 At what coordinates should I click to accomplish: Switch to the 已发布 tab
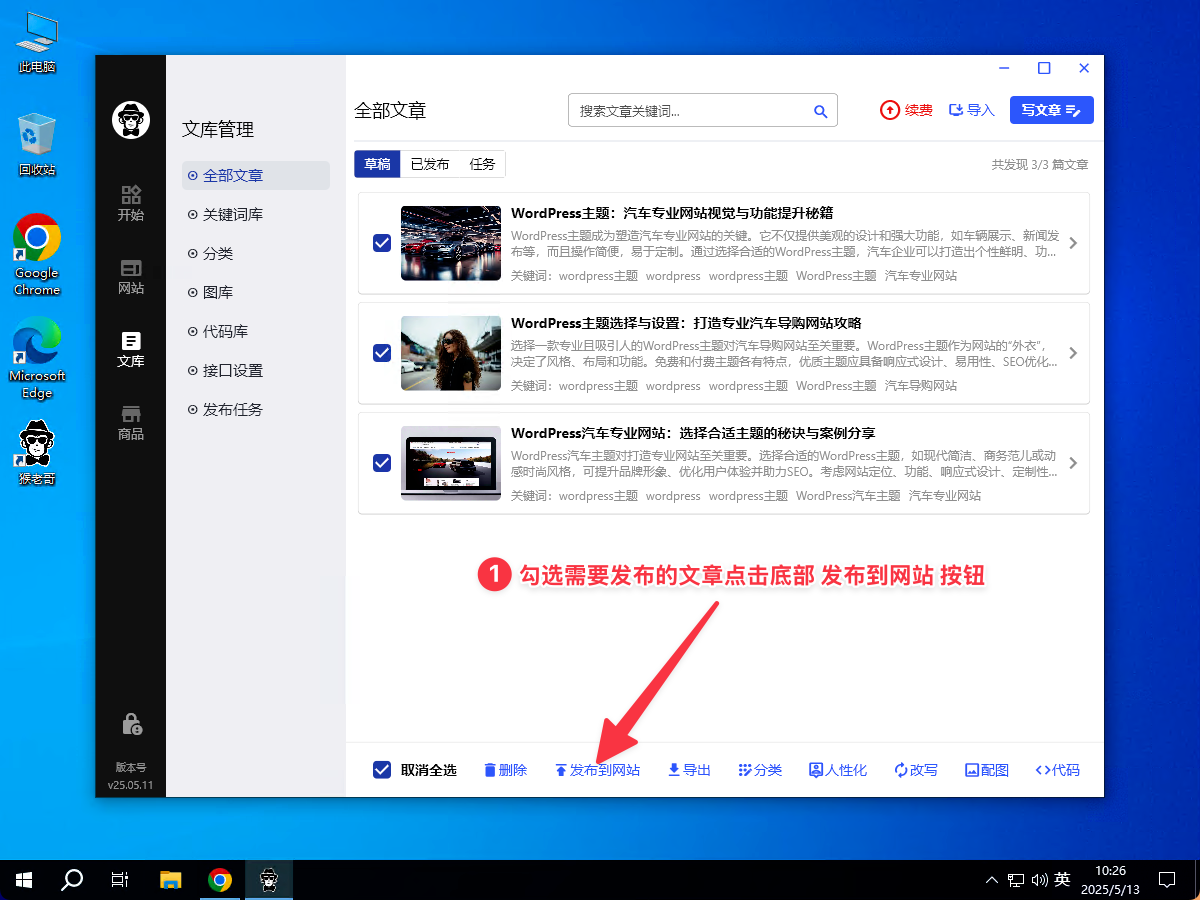pyautogui.click(x=430, y=164)
